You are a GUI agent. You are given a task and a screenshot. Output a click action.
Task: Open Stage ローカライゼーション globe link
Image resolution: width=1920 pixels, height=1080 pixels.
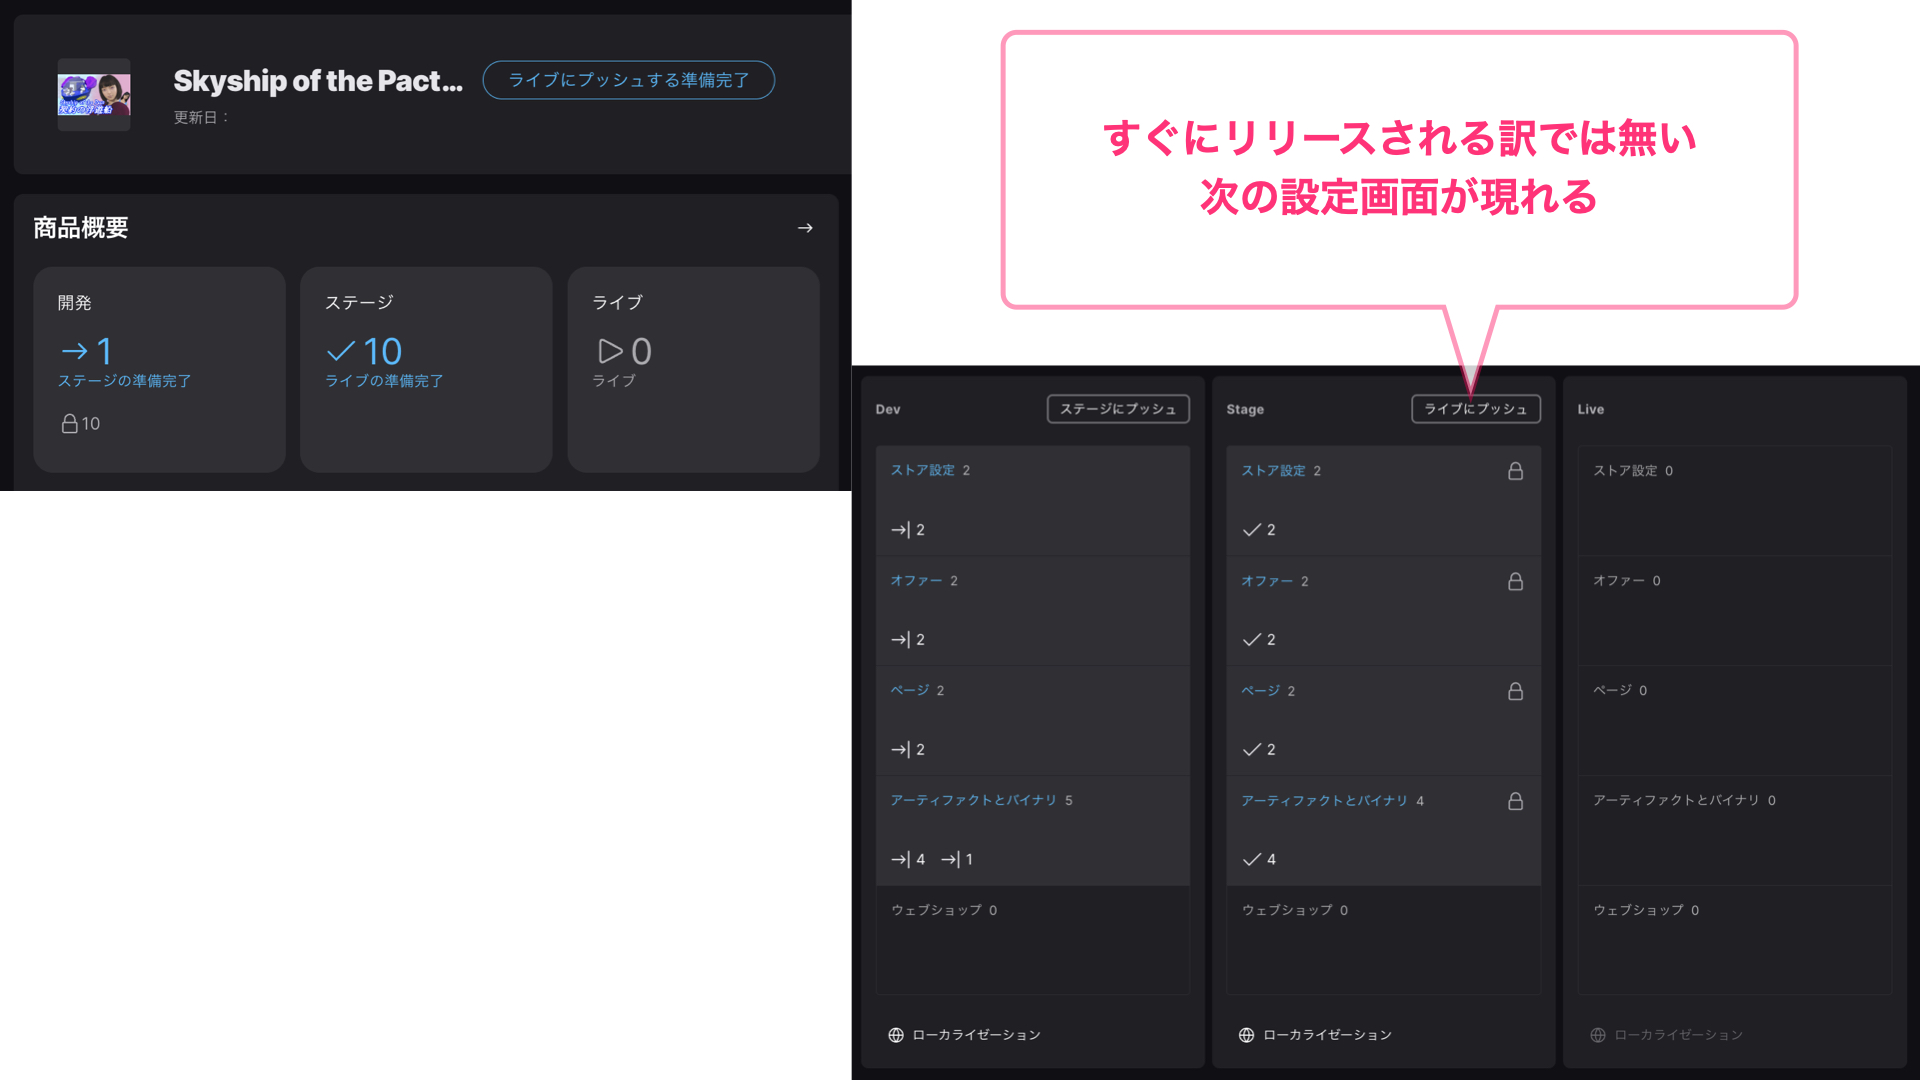tap(1315, 1035)
